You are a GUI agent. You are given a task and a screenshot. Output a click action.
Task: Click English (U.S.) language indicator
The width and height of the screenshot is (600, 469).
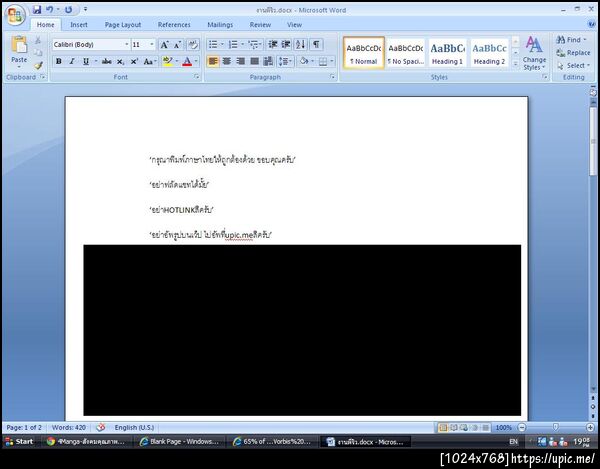[x=134, y=427]
